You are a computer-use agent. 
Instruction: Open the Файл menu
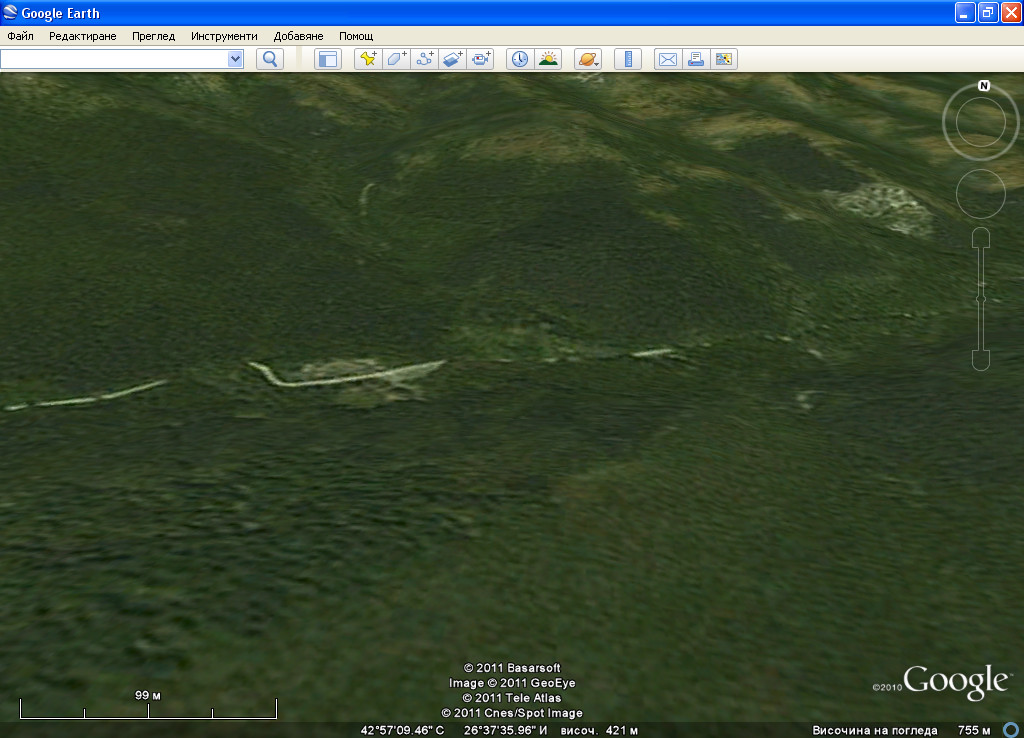click(20, 36)
